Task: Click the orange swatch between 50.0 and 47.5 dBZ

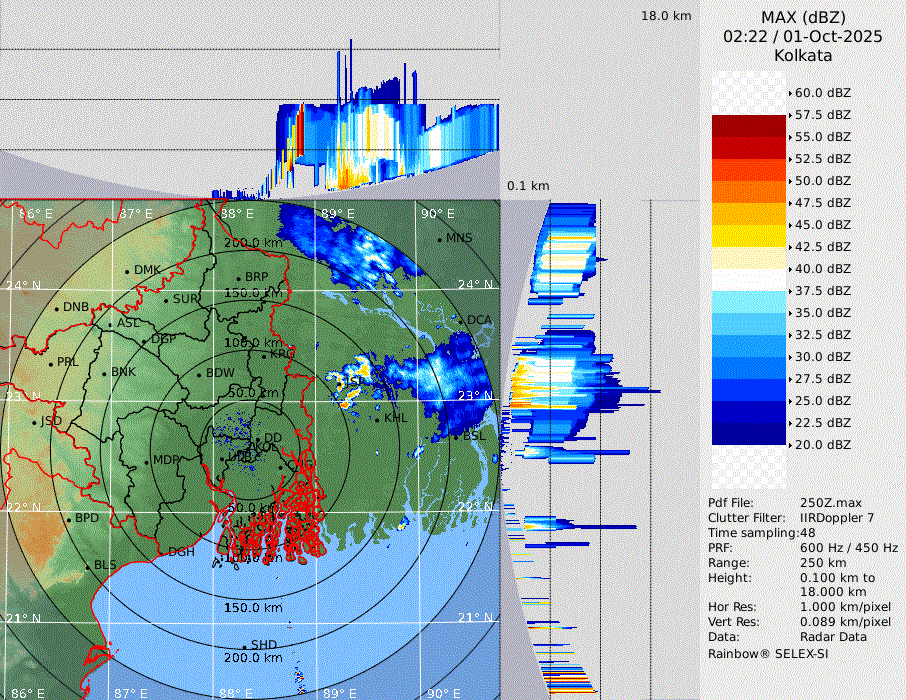Action: click(749, 192)
